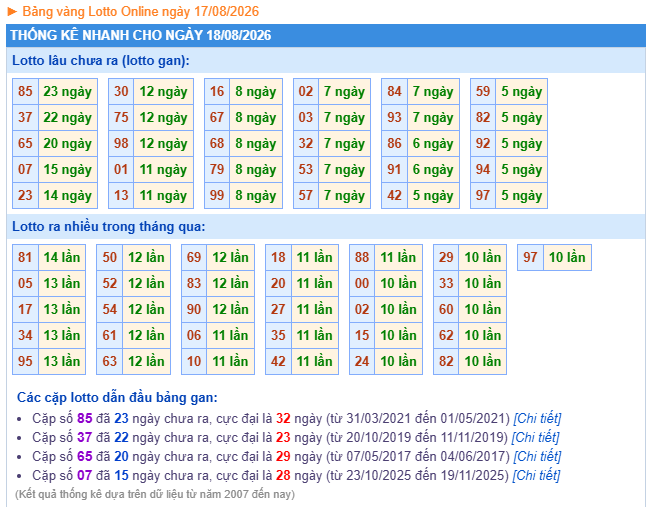Viewport: 650px width, 507px height.
Task: Select the frequent number 60
Action: [x=446, y=309]
